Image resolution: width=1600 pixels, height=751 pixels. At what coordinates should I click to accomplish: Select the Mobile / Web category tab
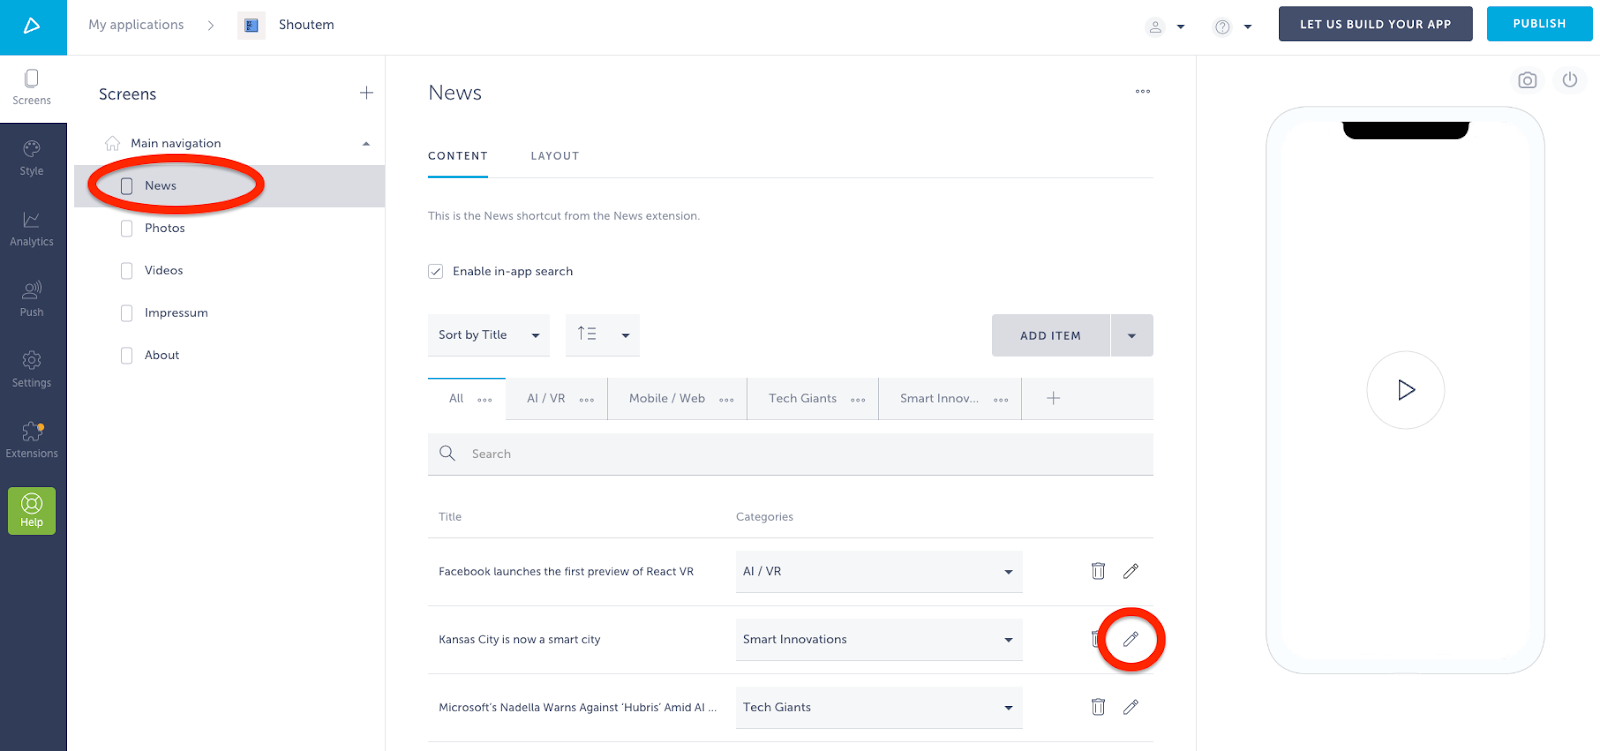(667, 398)
